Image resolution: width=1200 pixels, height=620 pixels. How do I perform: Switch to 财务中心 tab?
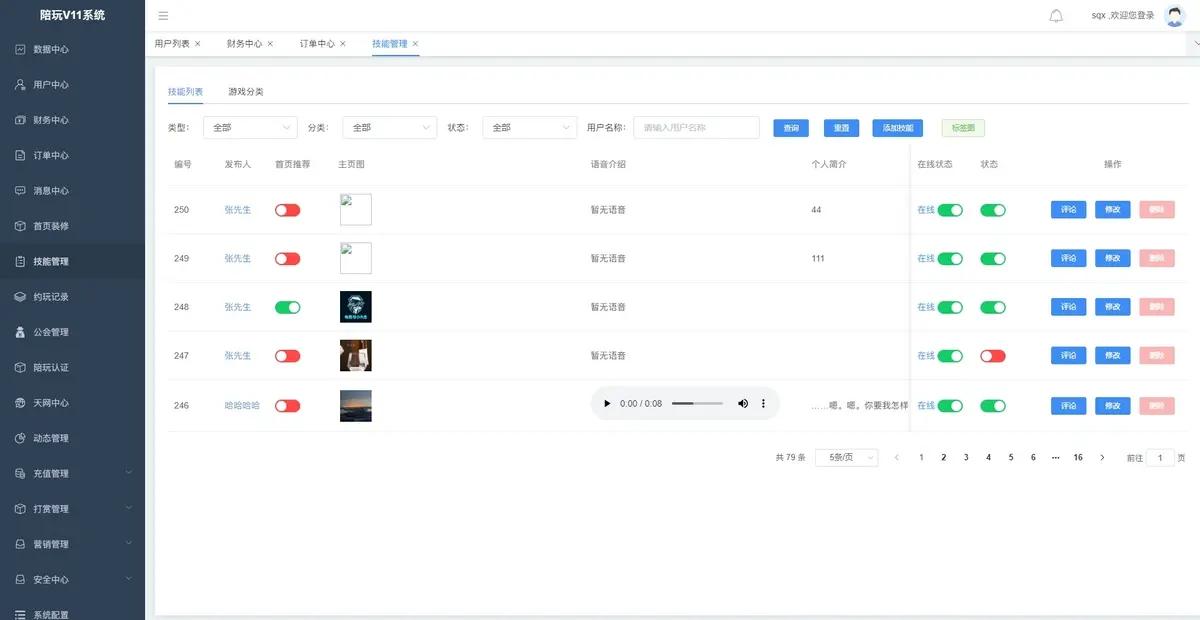click(x=244, y=44)
